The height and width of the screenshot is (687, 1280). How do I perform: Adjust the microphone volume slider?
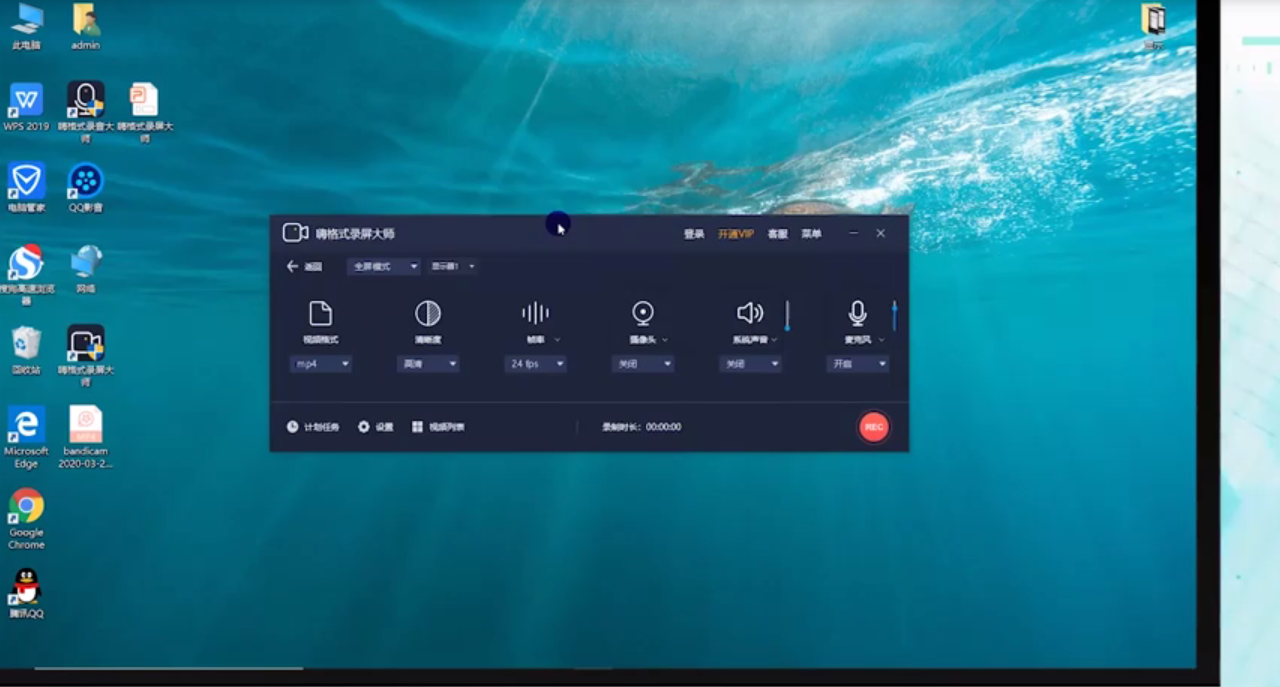pos(894,316)
